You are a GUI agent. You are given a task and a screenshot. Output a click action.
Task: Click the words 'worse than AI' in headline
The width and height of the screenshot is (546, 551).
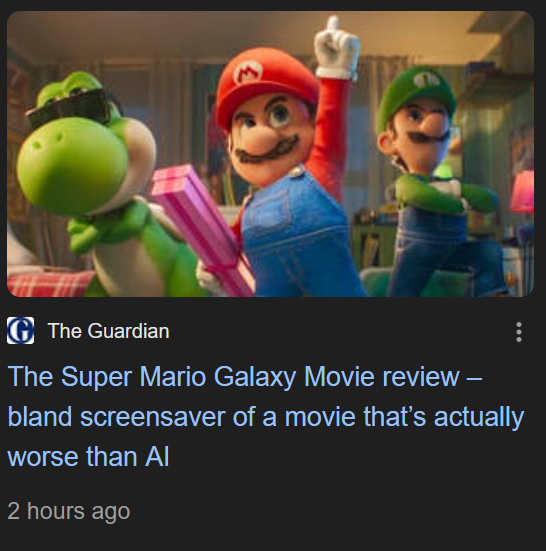coord(88,457)
